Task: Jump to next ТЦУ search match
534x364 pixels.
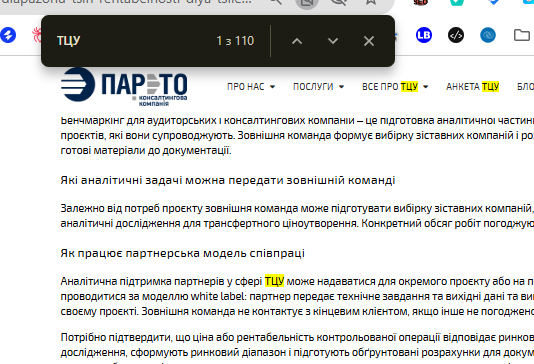Action: point(333,41)
